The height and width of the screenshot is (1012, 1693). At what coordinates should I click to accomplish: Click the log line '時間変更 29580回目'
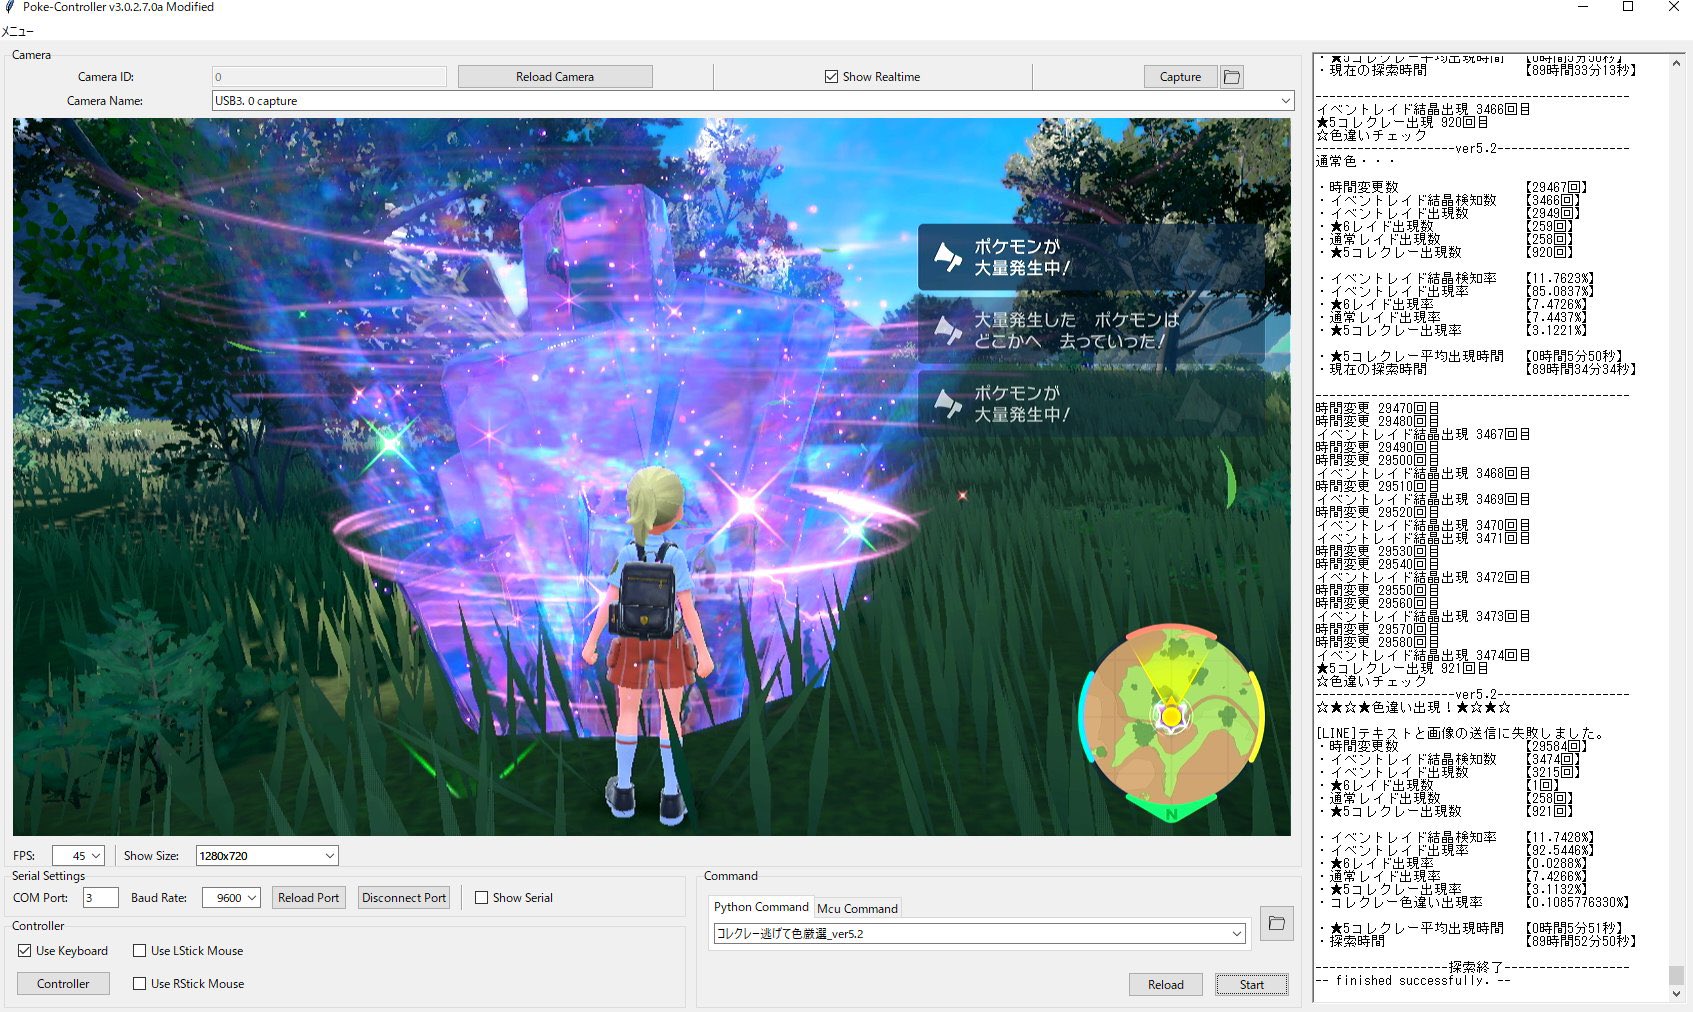[x=1377, y=642]
